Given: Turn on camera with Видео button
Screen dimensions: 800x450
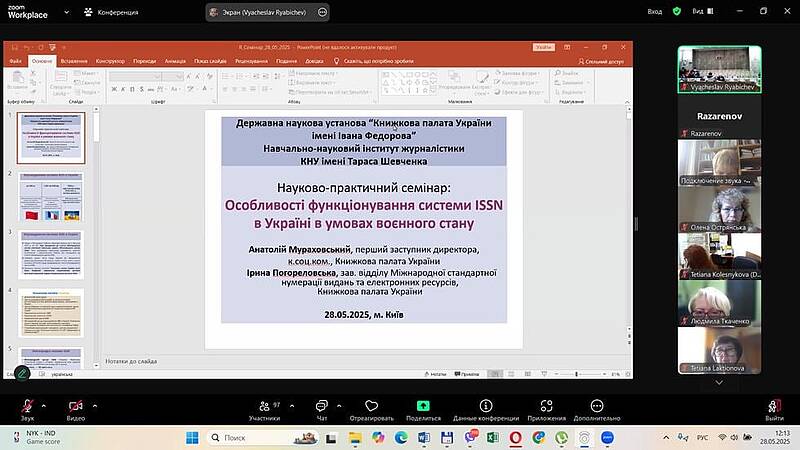Looking at the screenshot, I should tap(75, 408).
